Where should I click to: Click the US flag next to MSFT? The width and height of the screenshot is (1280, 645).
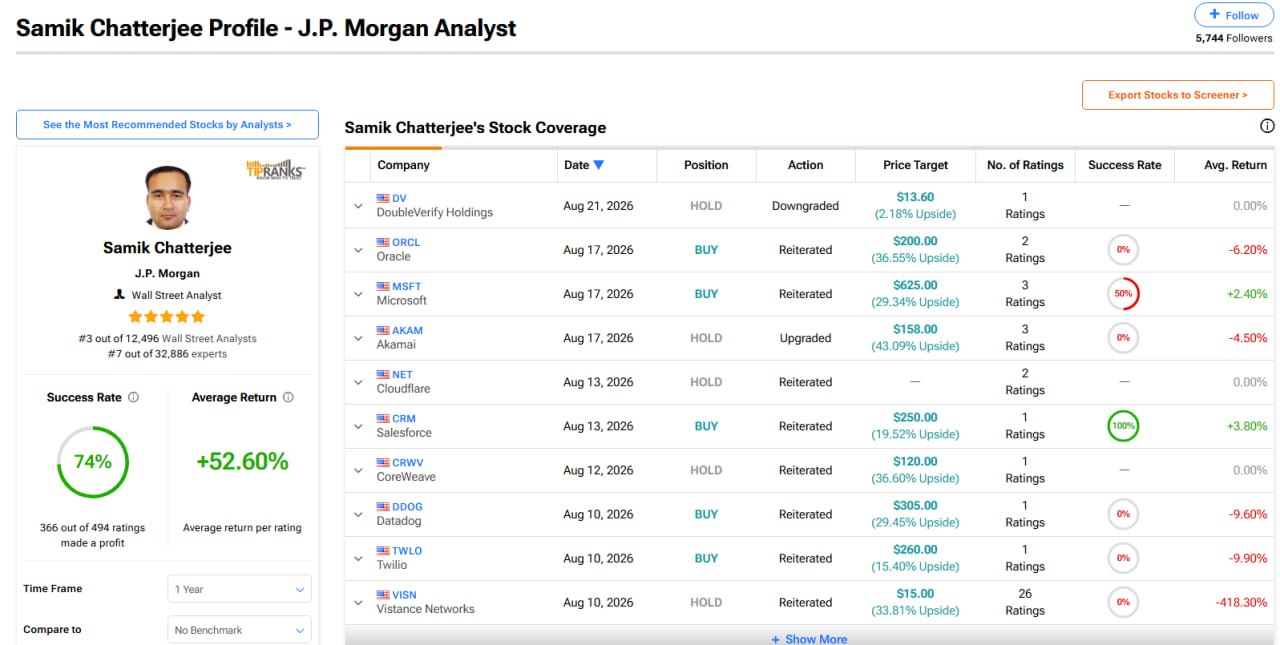click(x=383, y=286)
